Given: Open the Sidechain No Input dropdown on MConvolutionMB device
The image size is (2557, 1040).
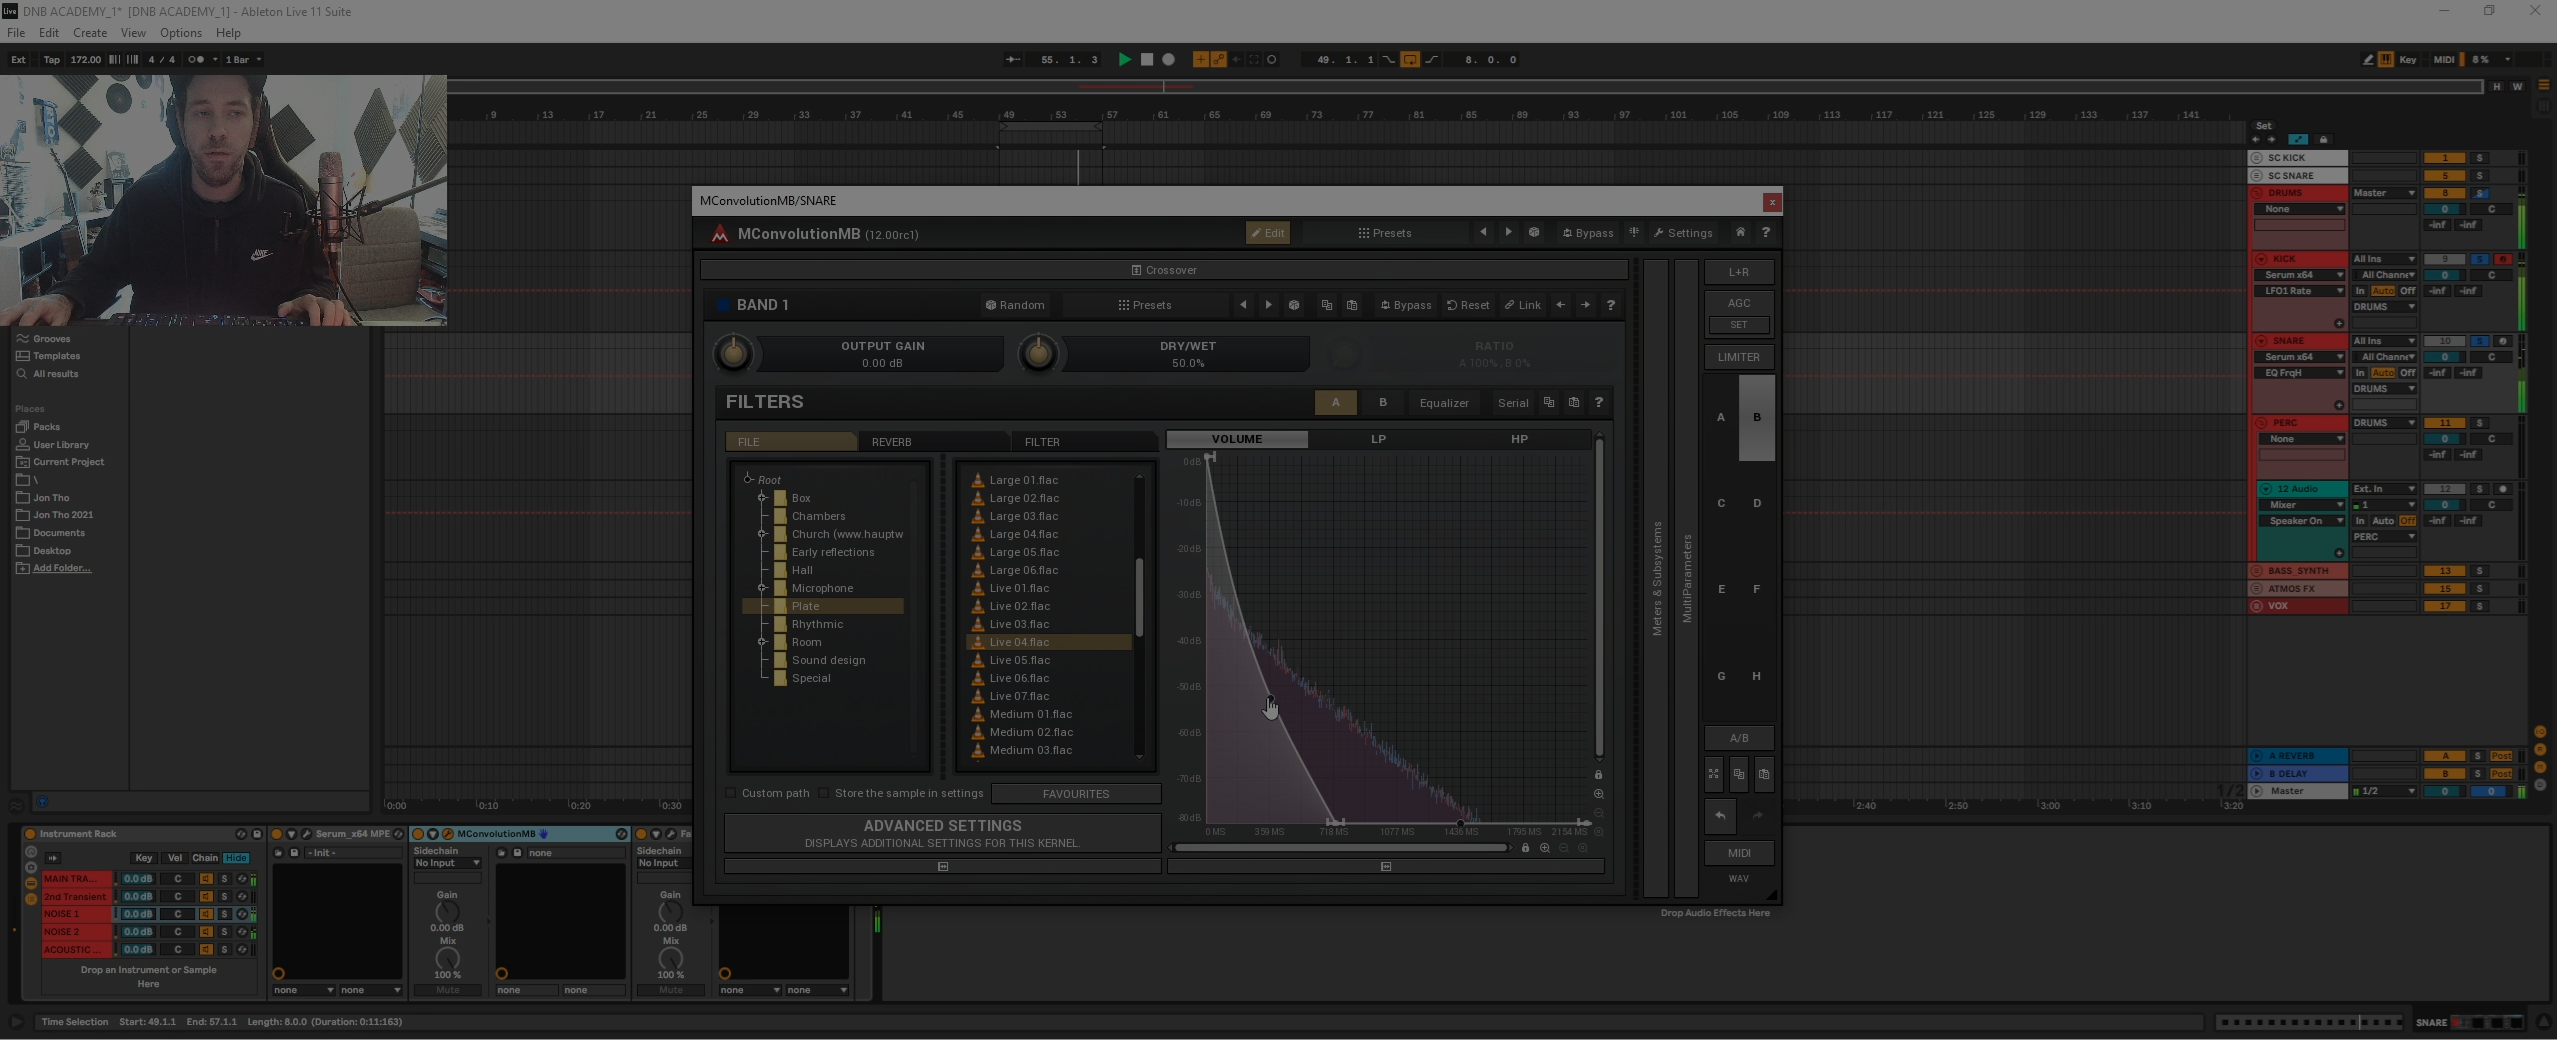Looking at the screenshot, I should tap(447, 863).
